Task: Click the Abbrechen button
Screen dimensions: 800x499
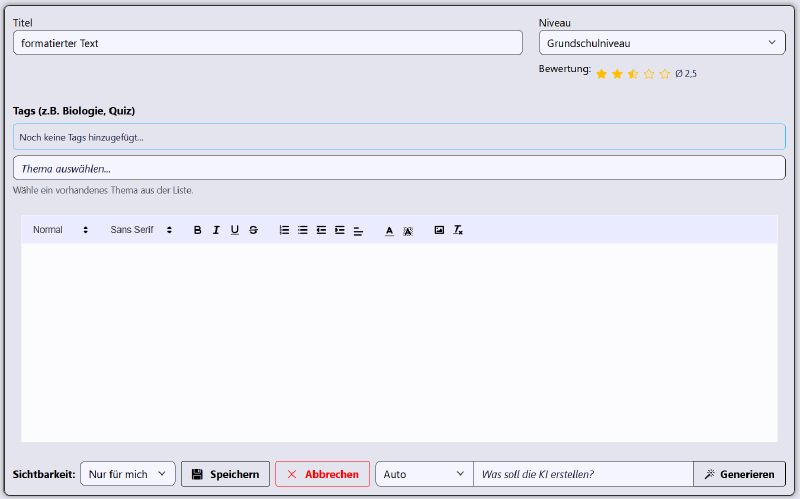Action: 322,474
